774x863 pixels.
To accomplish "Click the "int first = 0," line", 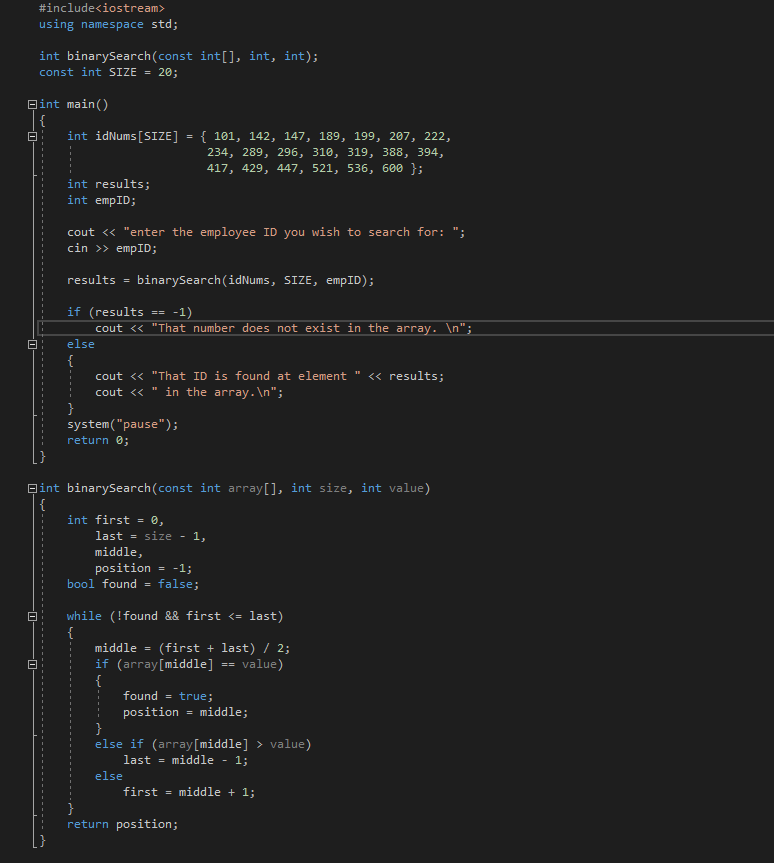I will coord(116,520).
